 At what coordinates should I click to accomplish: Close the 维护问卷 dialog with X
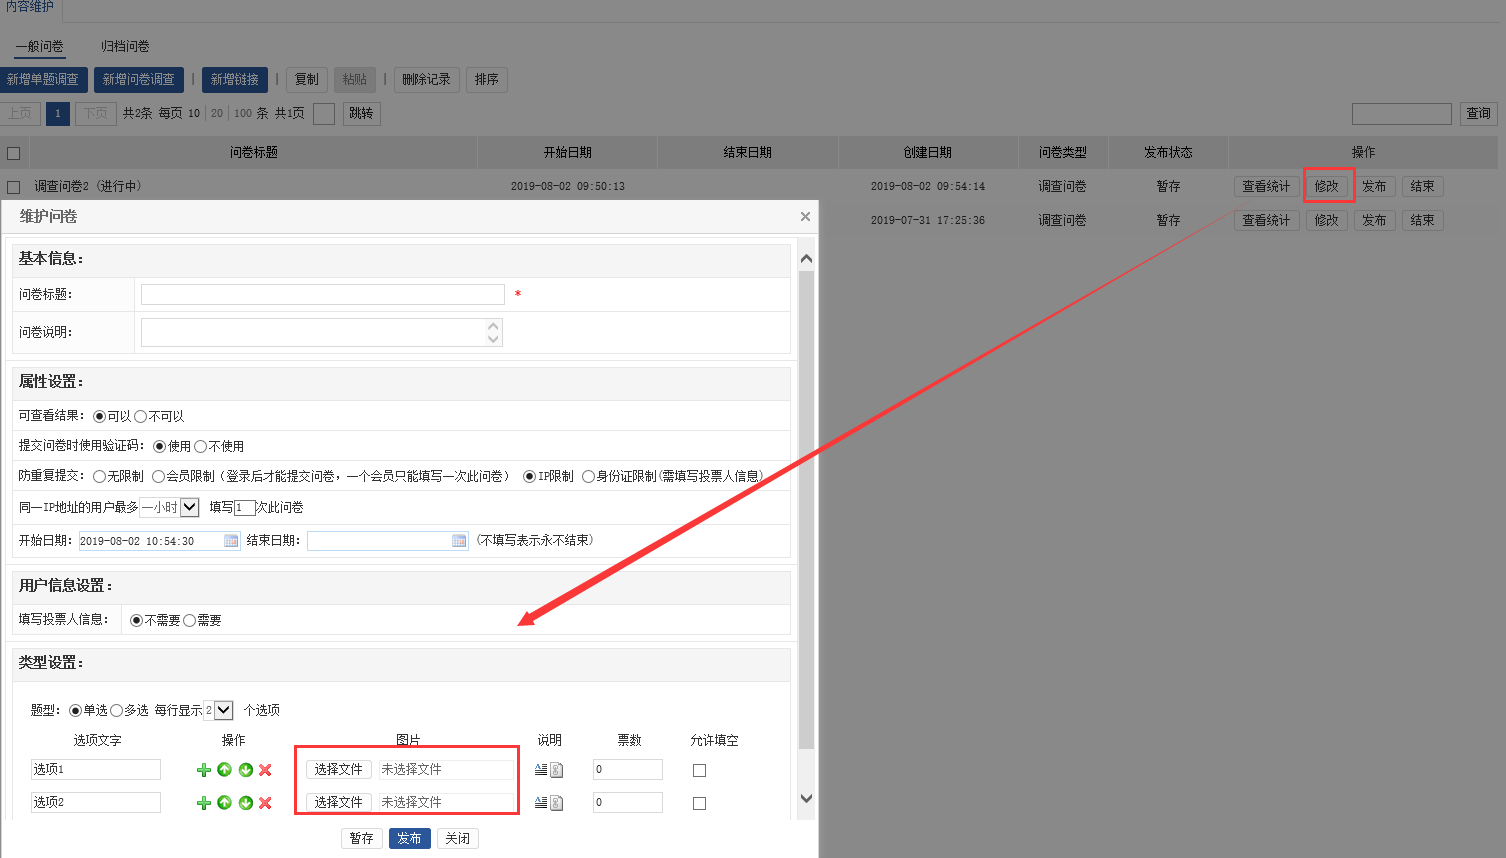coord(805,216)
